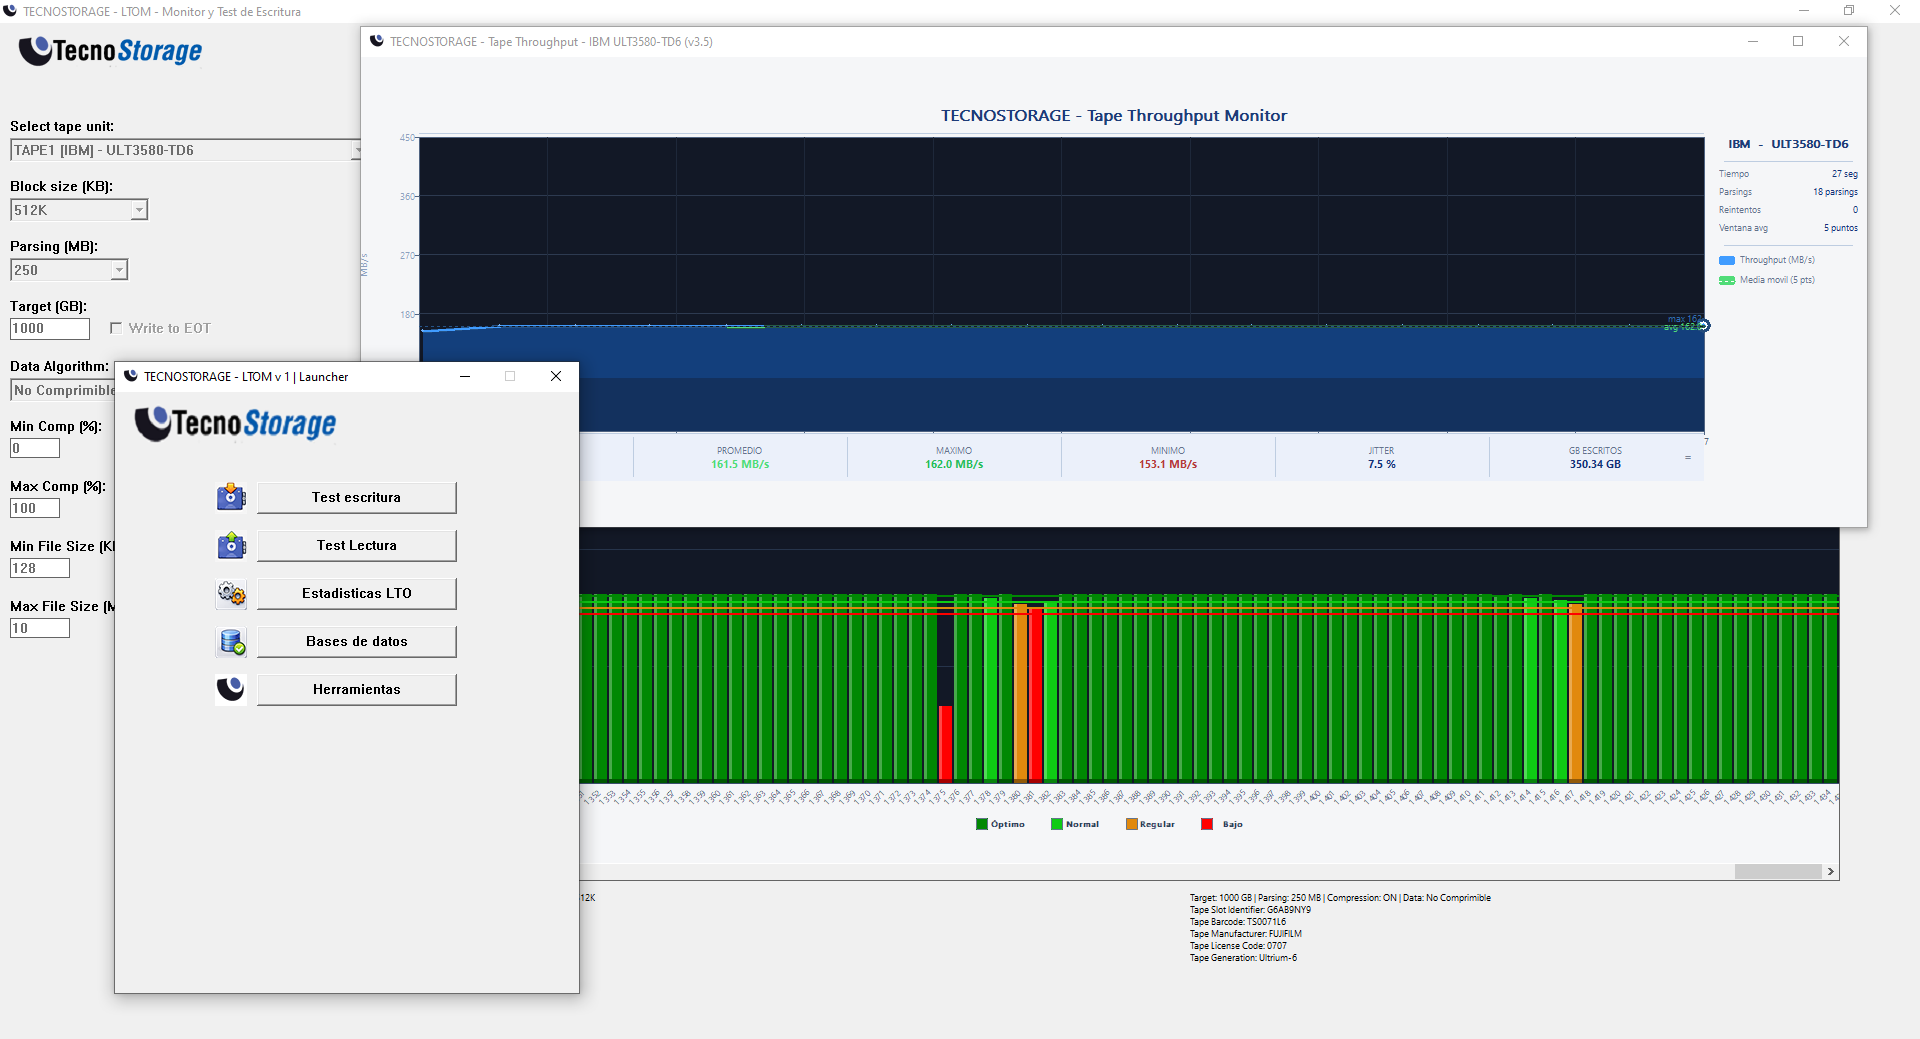Enable the Write to EOT checkbox
1920x1039 pixels.
pos(116,328)
